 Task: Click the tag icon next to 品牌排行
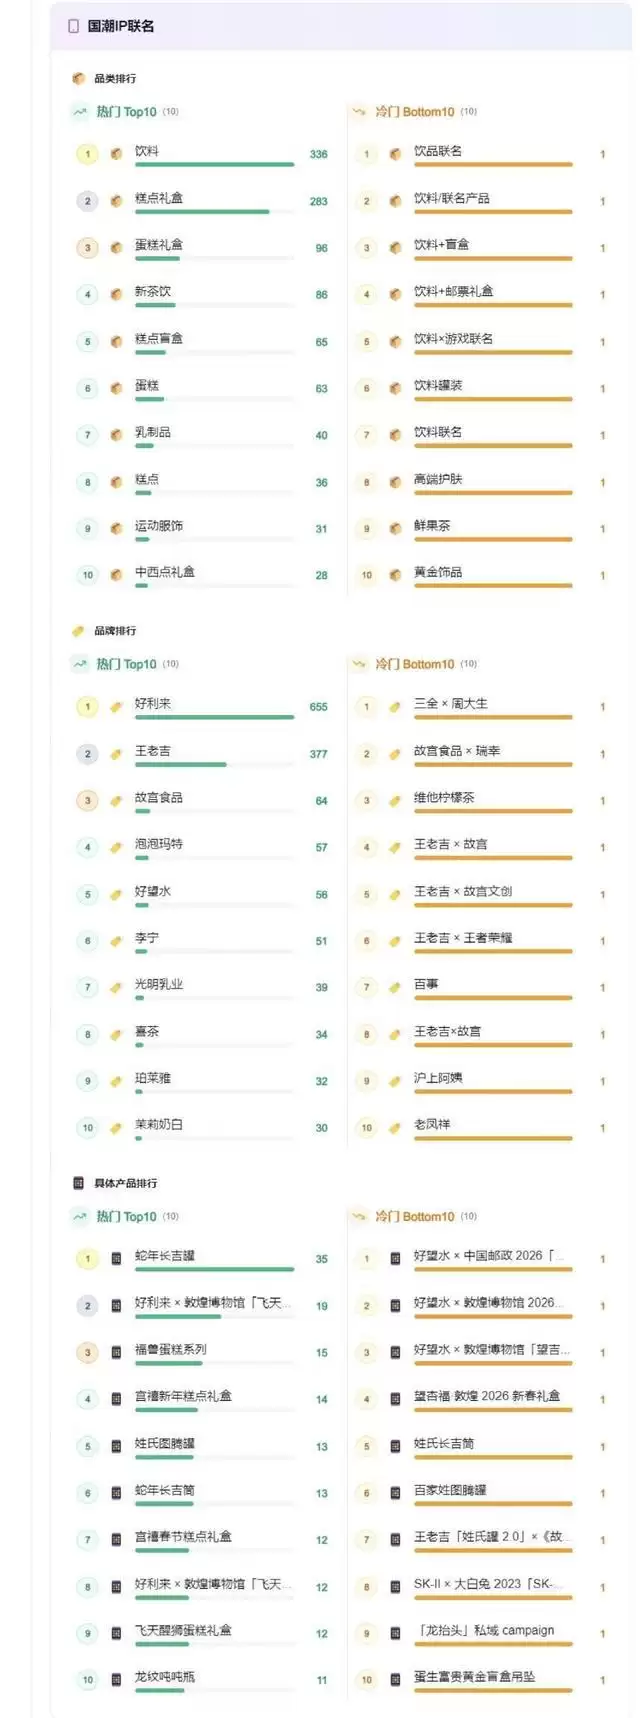(x=78, y=631)
